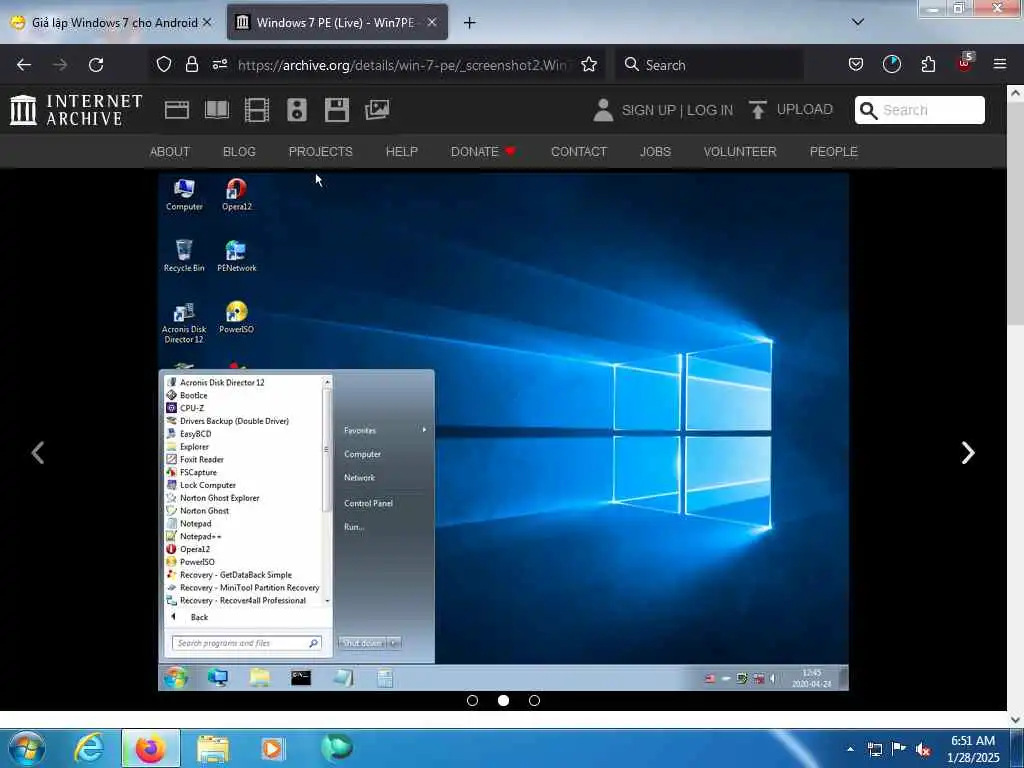Open the HELP menu item
Viewport: 1024px width, 768px height.
click(402, 152)
